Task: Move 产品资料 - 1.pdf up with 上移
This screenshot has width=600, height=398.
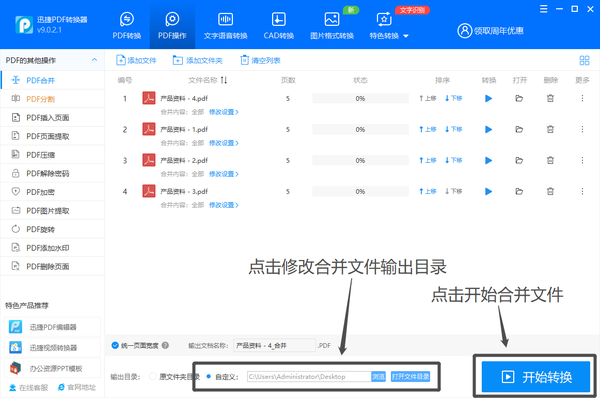Action: (x=427, y=129)
